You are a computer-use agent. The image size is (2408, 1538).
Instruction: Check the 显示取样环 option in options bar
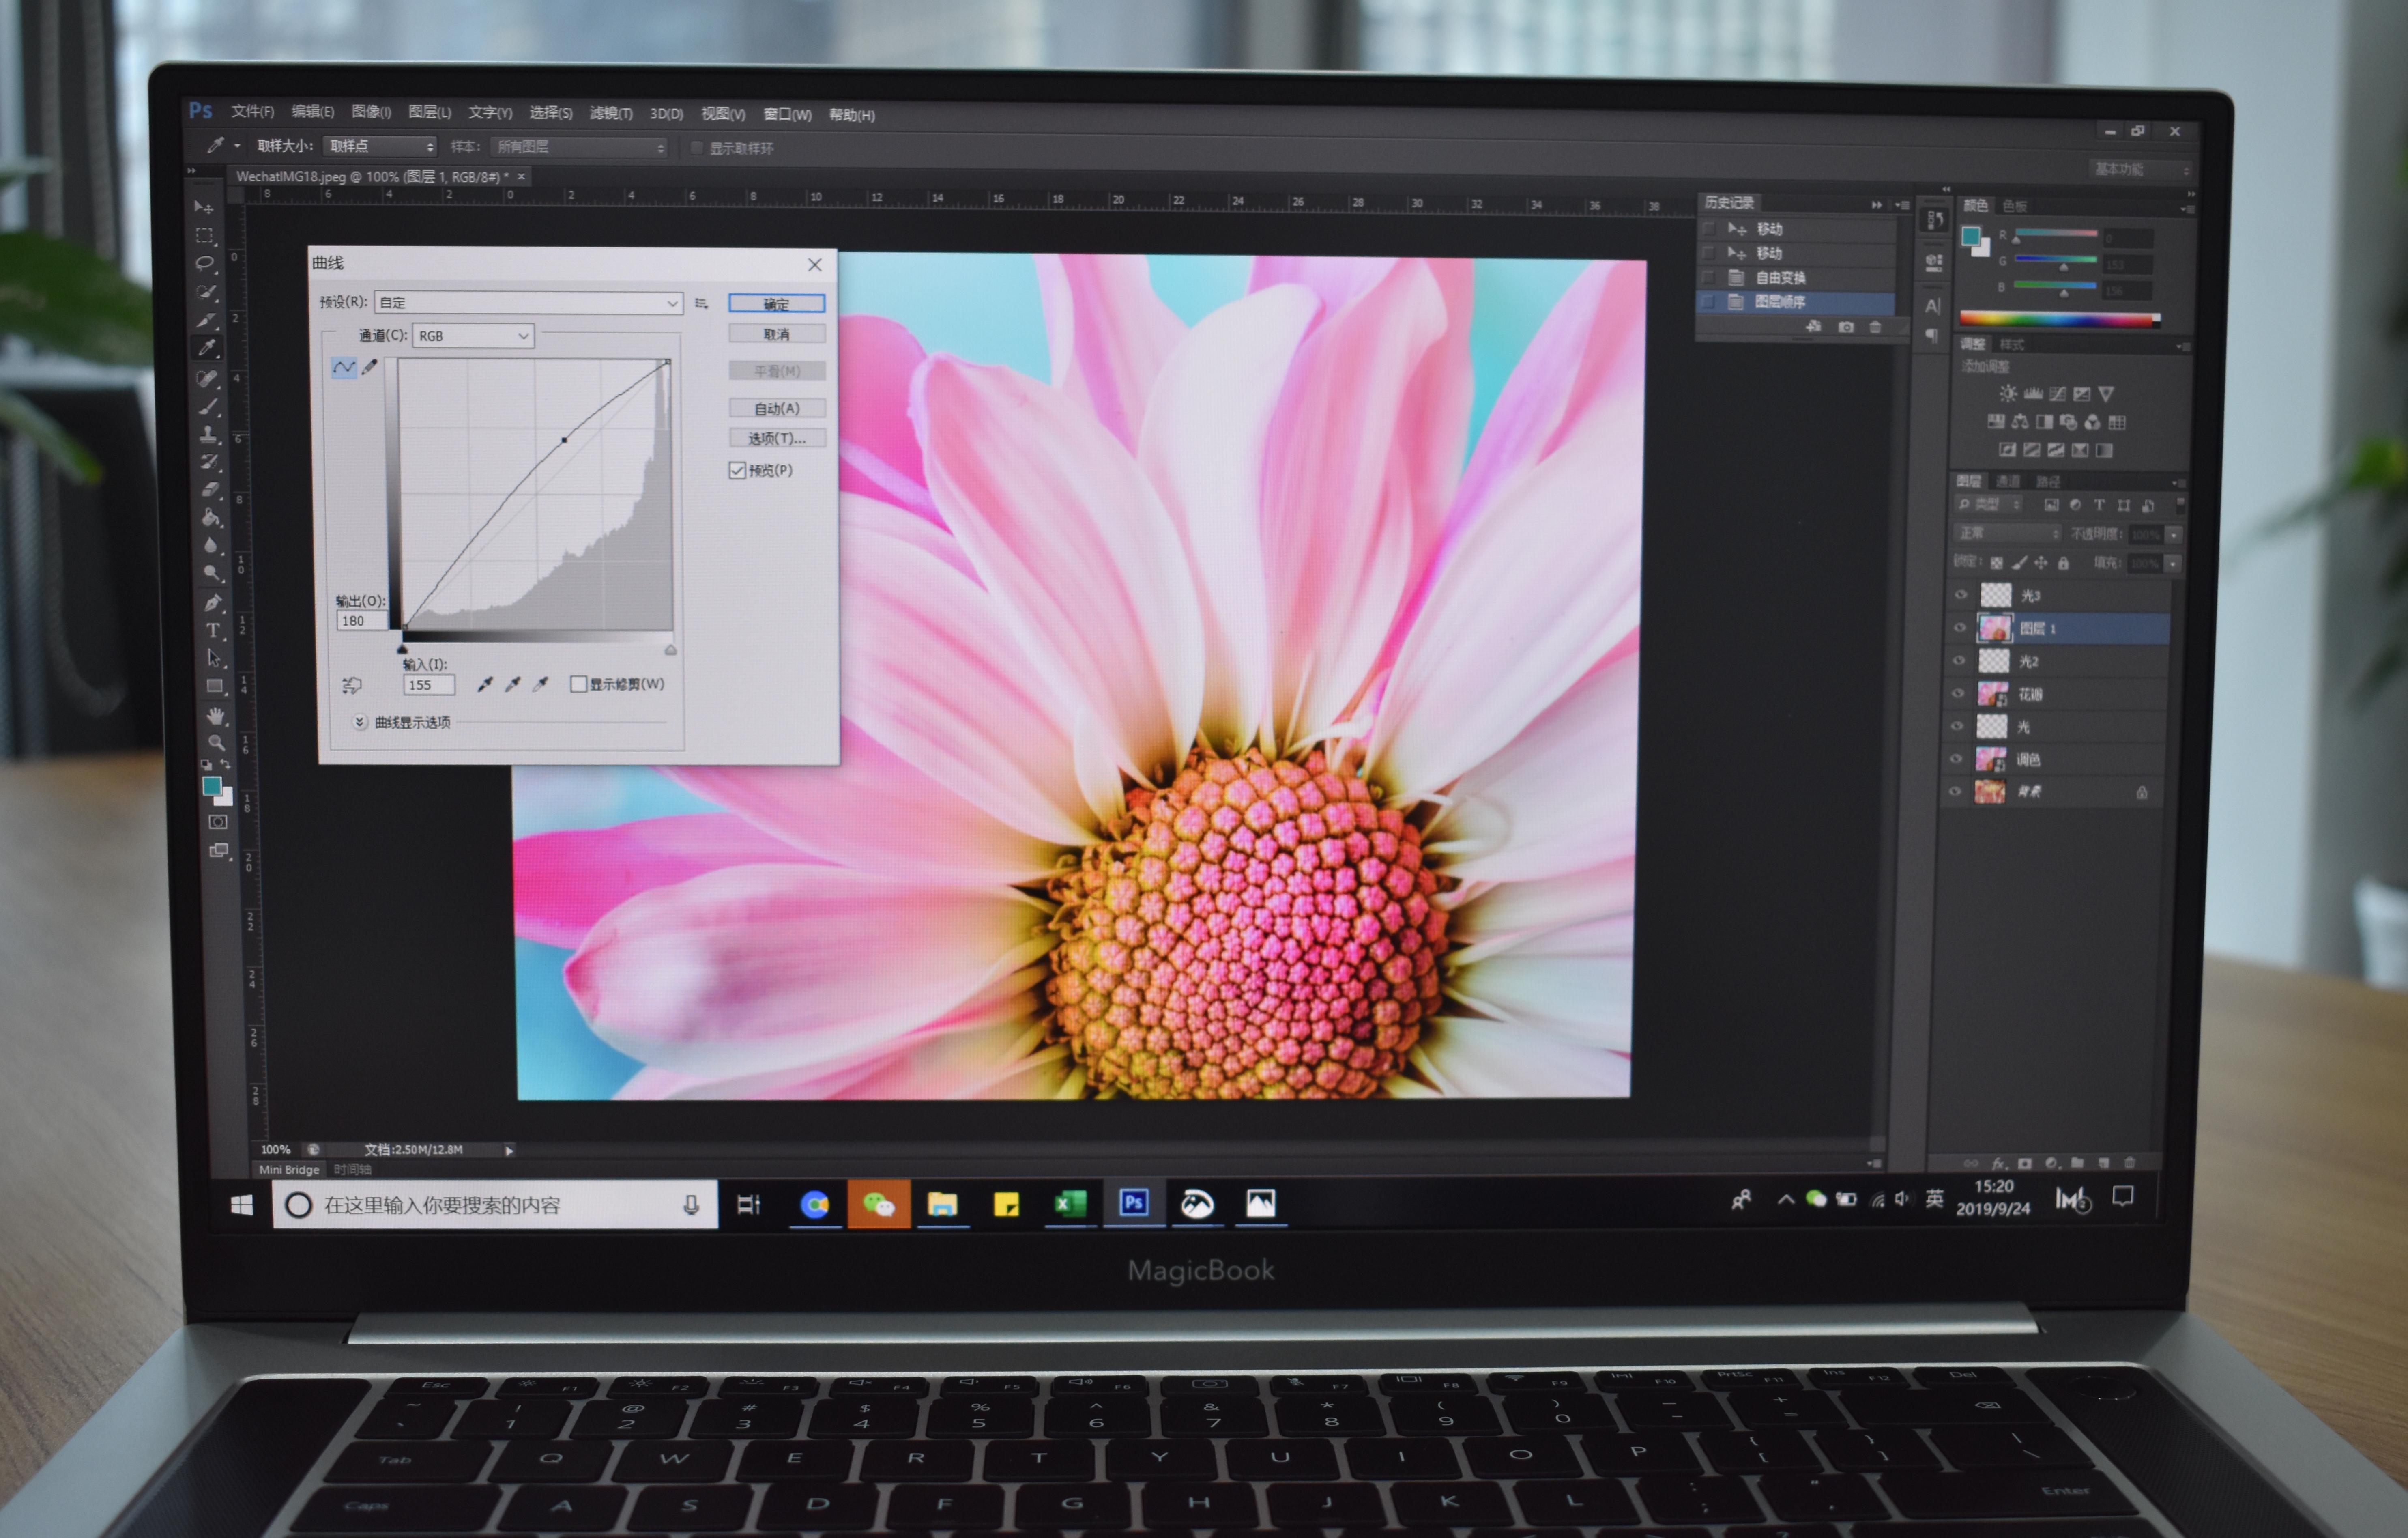(697, 148)
